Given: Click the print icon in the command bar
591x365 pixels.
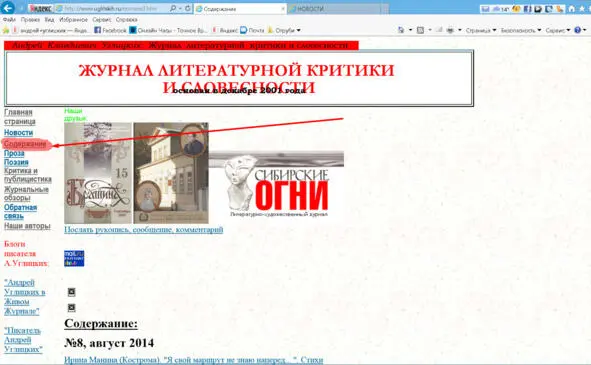Looking at the screenshot, I should [x=450, y=30].
